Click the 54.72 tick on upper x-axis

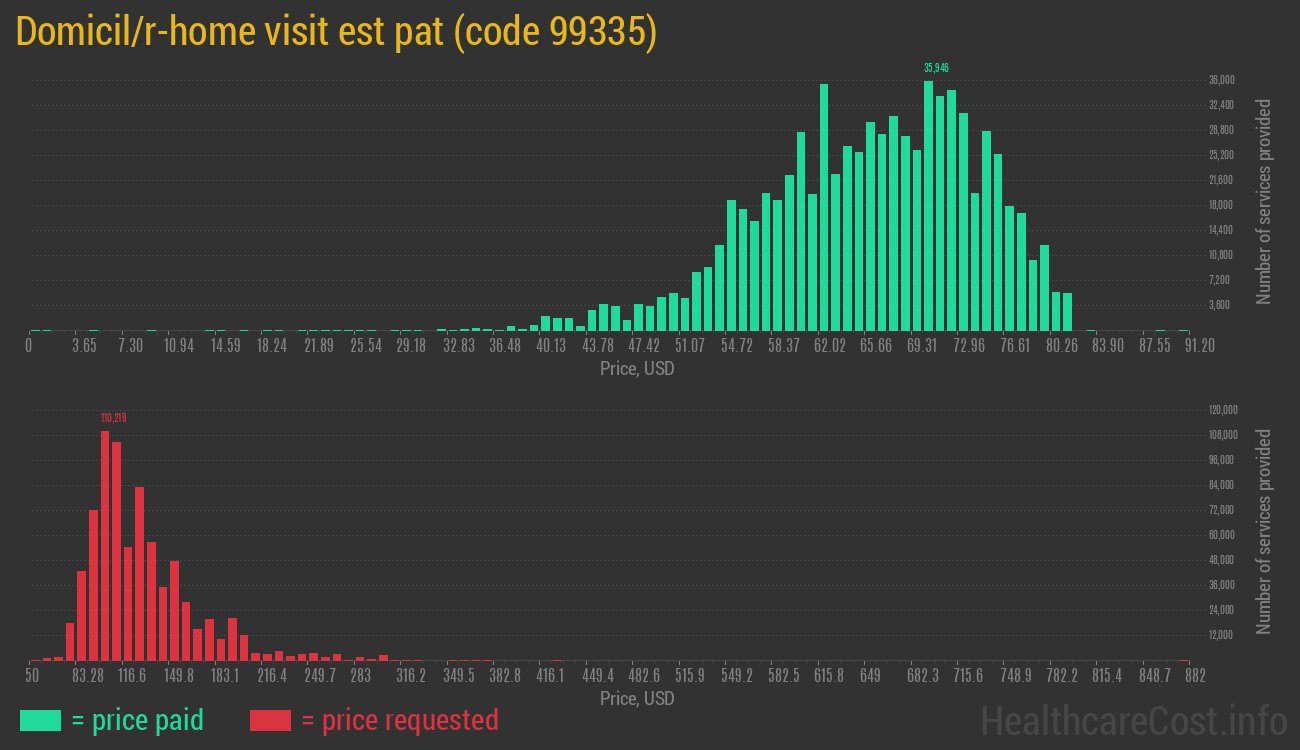(737, 345)
